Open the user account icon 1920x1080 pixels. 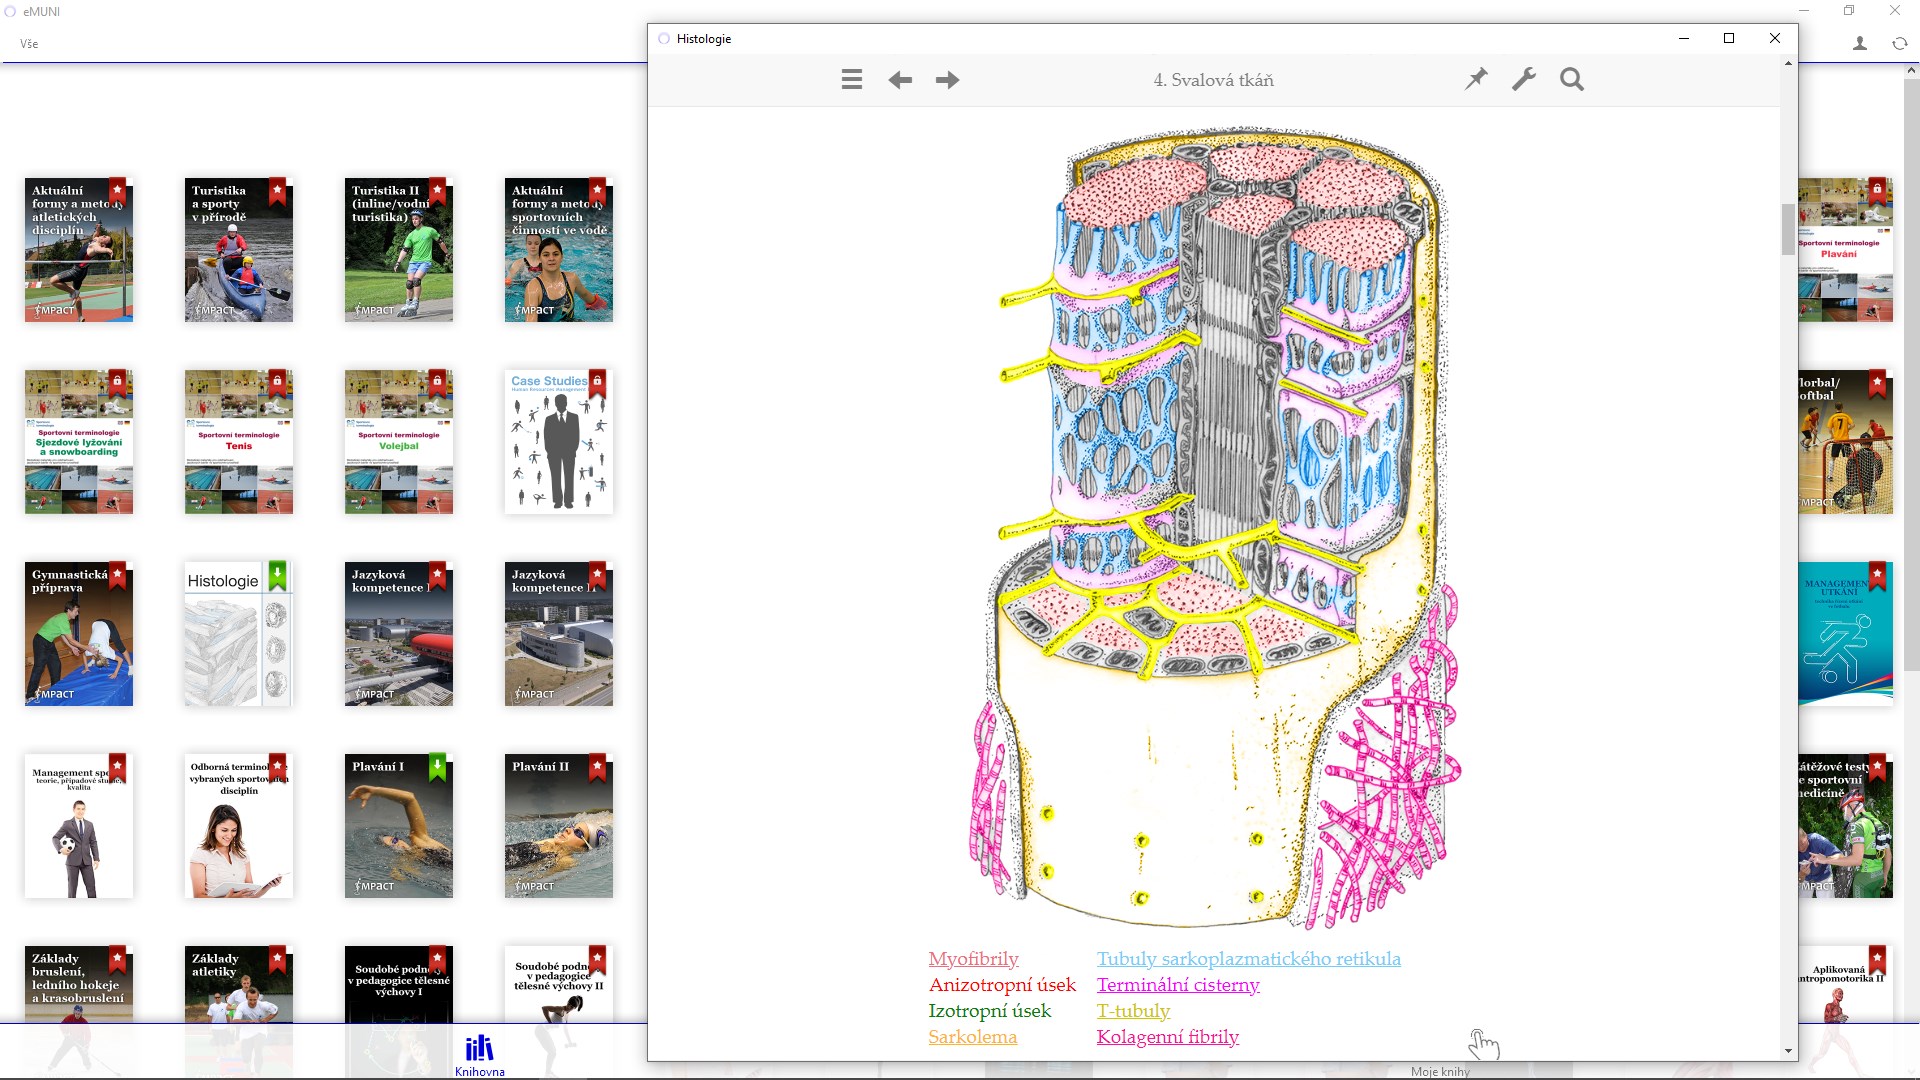(1859, 44)
